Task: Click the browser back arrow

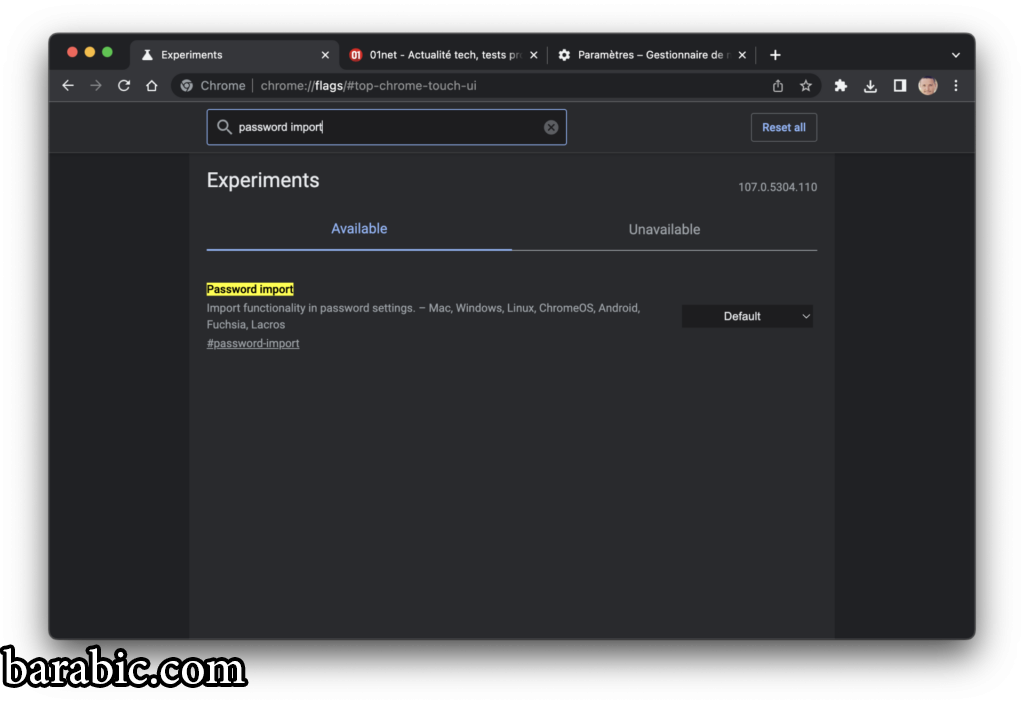Action: click(68, 86)
